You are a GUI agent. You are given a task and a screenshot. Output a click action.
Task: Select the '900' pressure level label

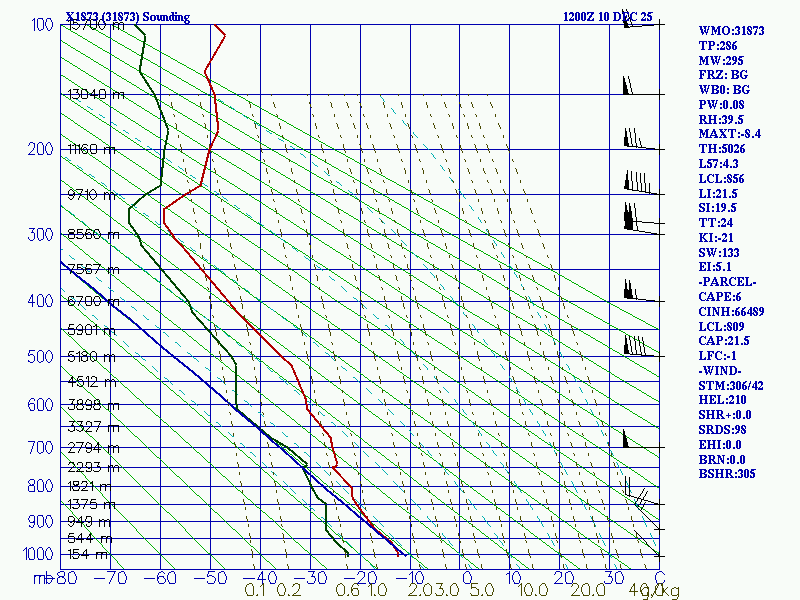(x=40, y=521)
